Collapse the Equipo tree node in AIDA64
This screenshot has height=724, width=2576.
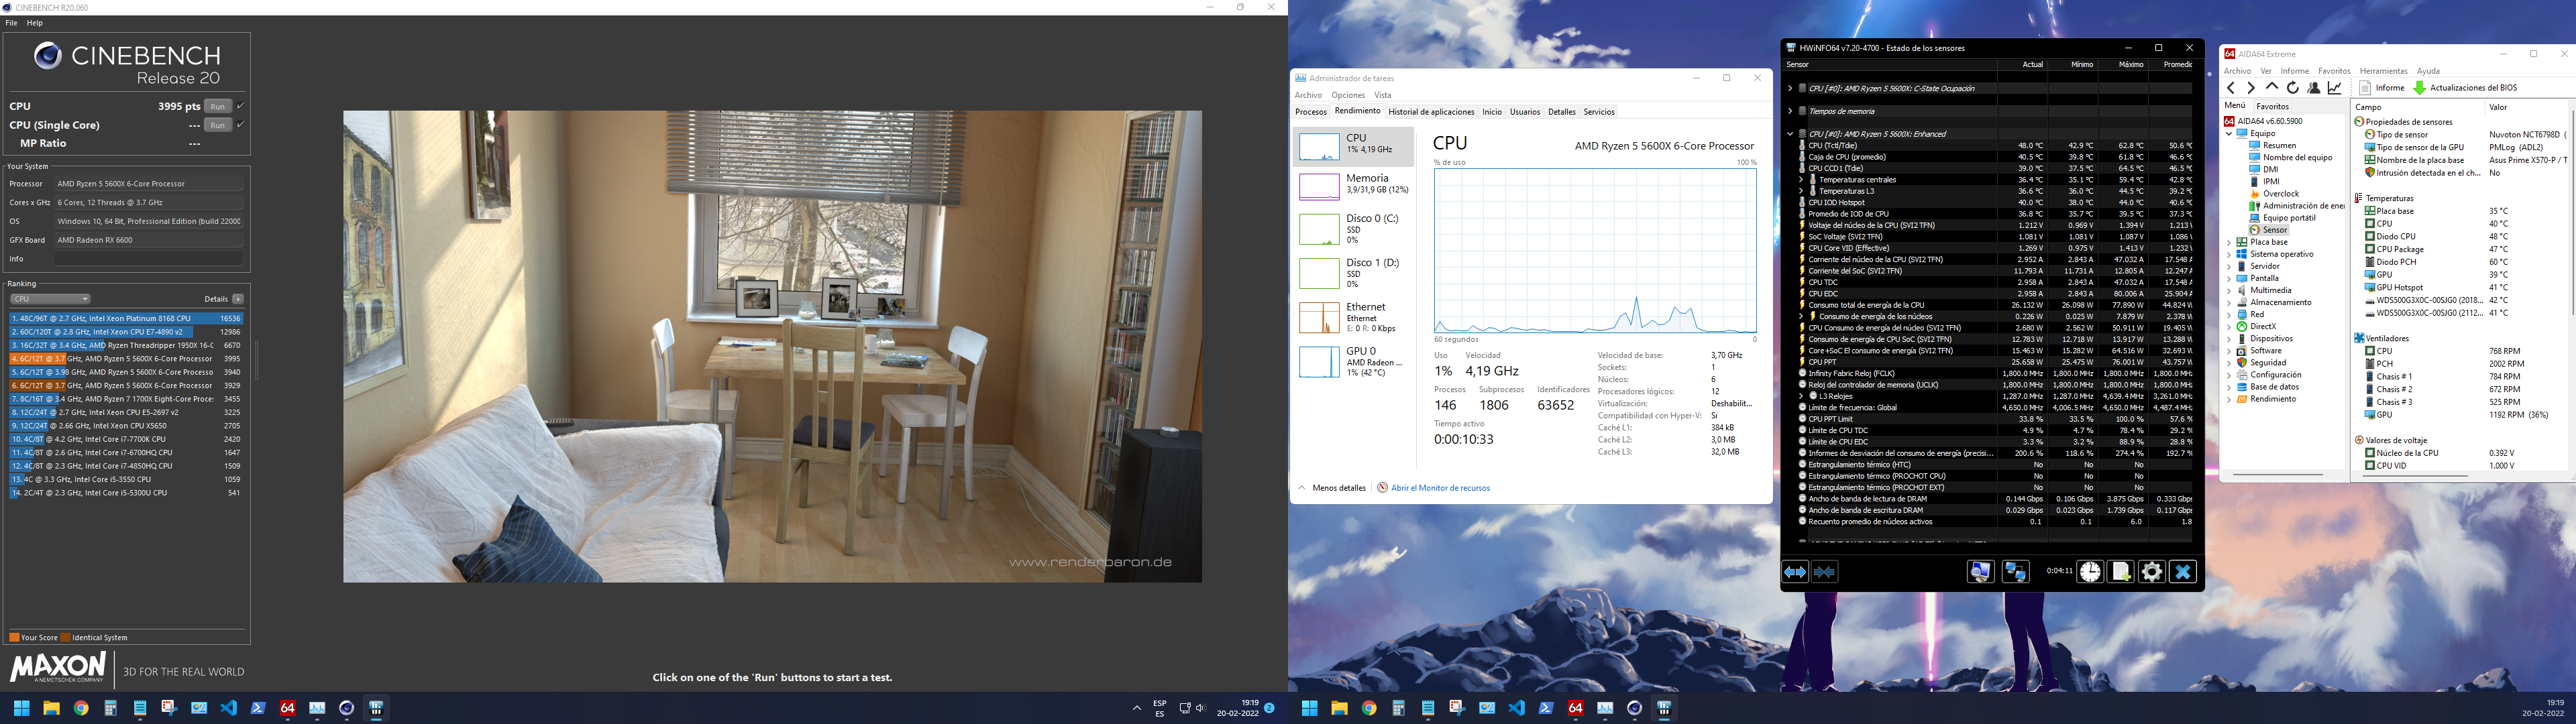(2229, 134)
